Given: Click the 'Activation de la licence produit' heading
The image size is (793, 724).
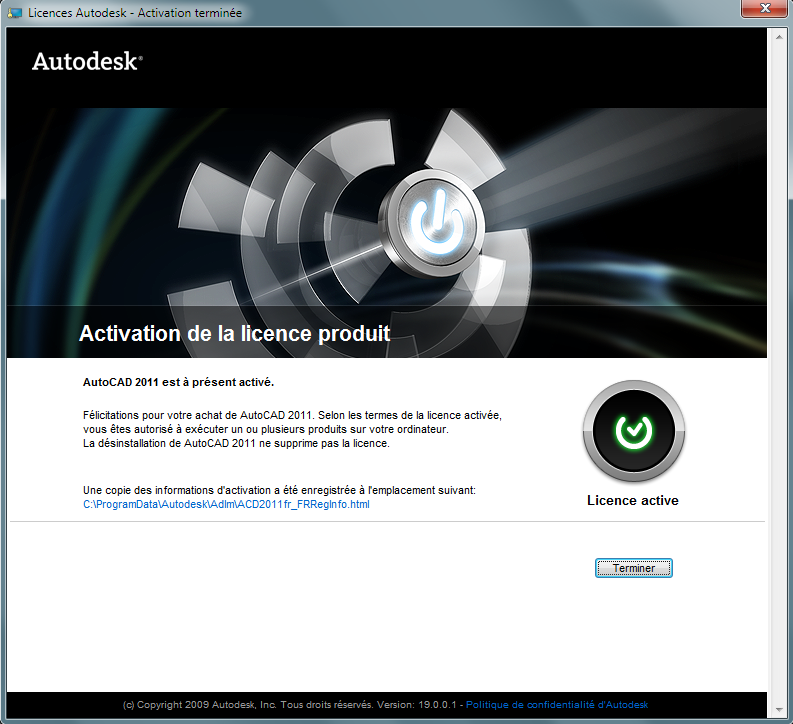Looking at the screenshot, I should [x=234, y=333].
